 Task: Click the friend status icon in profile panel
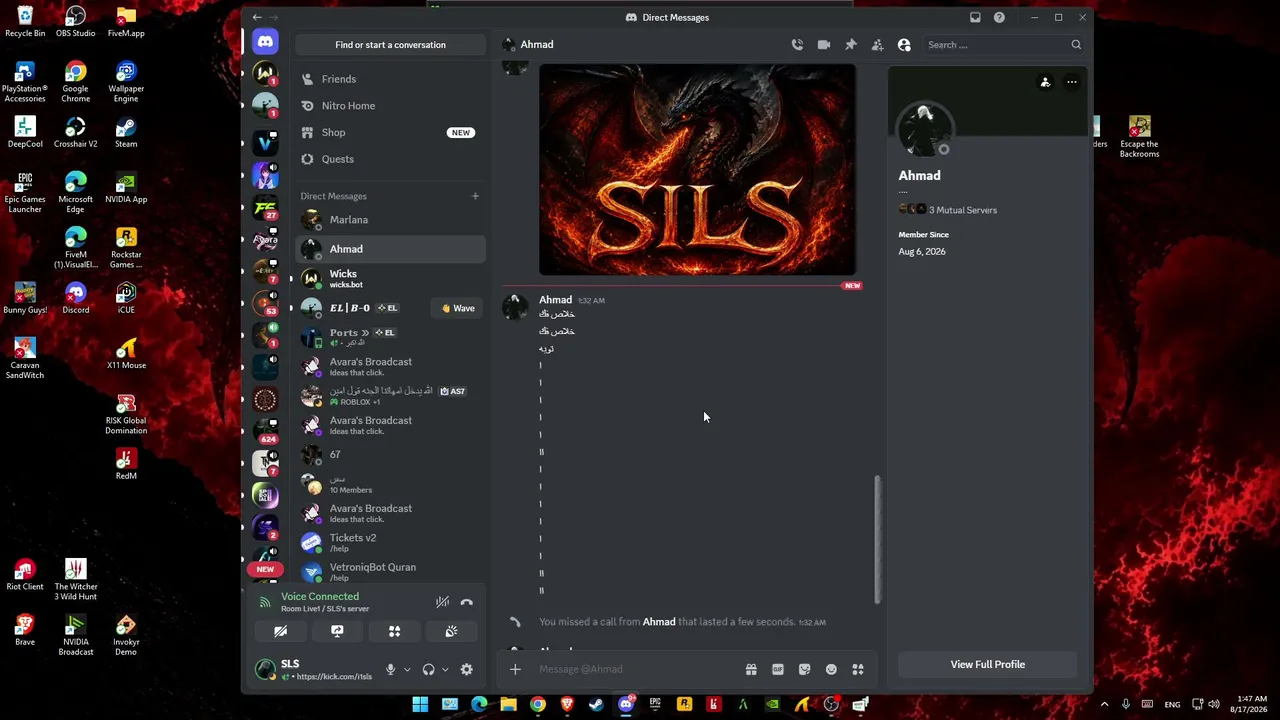click(x=1045, y=82)
